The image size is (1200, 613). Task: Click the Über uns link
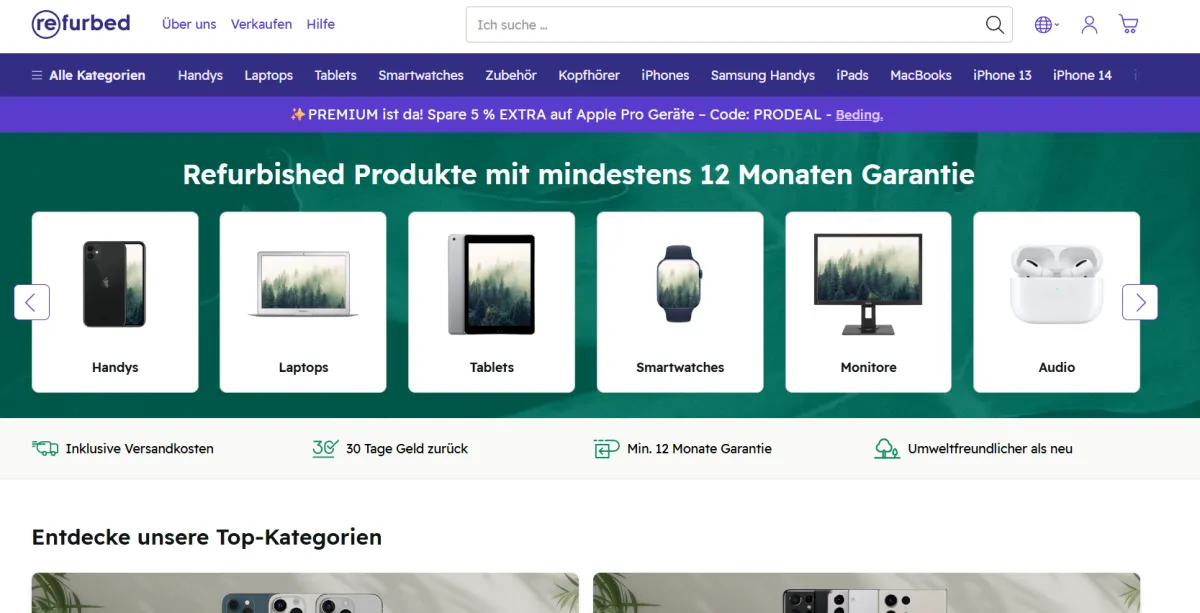189,24
